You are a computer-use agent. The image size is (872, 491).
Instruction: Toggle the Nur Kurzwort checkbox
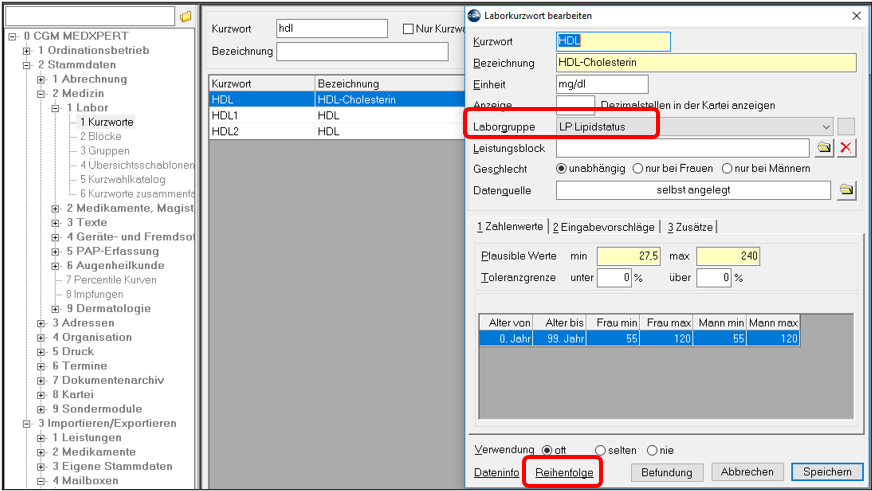pyautogui.click(x=408, y=29)
